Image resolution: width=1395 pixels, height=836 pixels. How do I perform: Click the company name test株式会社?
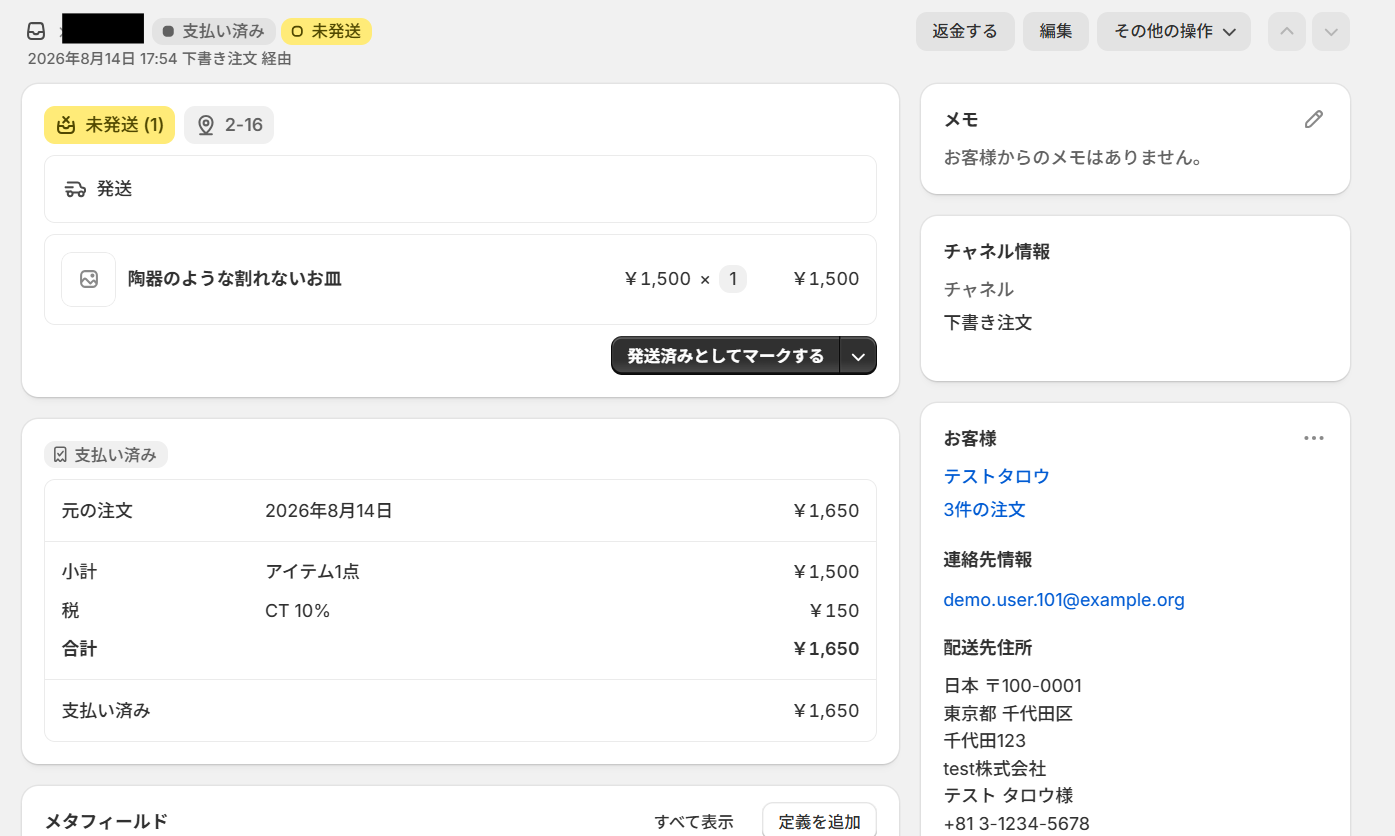(995, 769)
